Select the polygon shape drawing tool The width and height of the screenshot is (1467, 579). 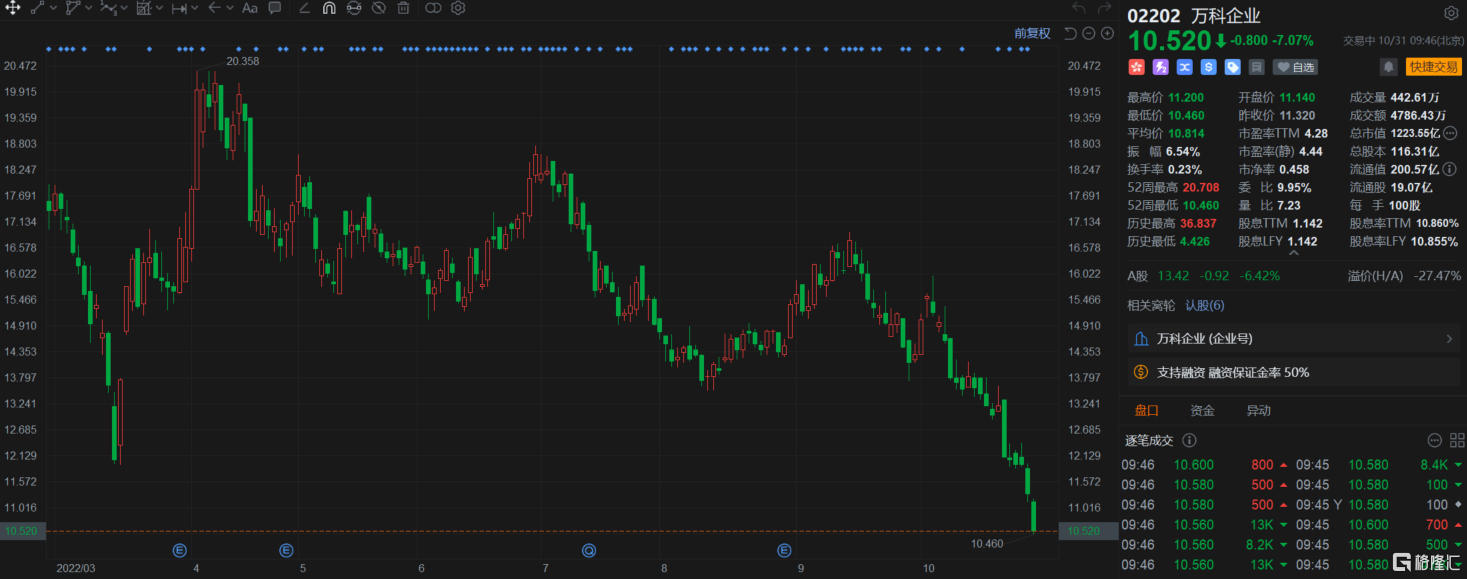tap(73, 8)
